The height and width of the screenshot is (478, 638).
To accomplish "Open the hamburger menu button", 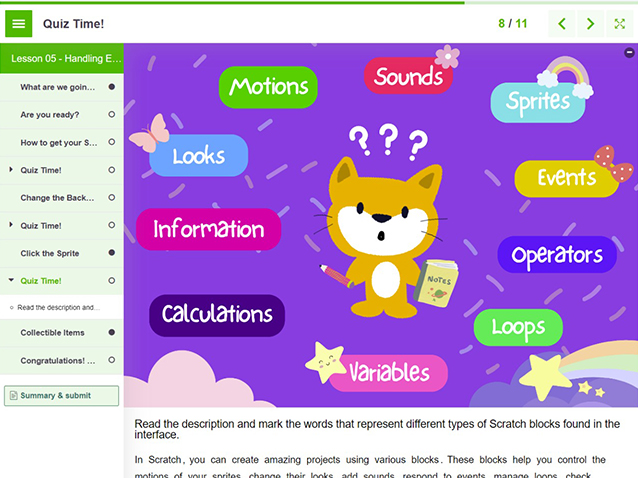I will click(x=19, y=23).
